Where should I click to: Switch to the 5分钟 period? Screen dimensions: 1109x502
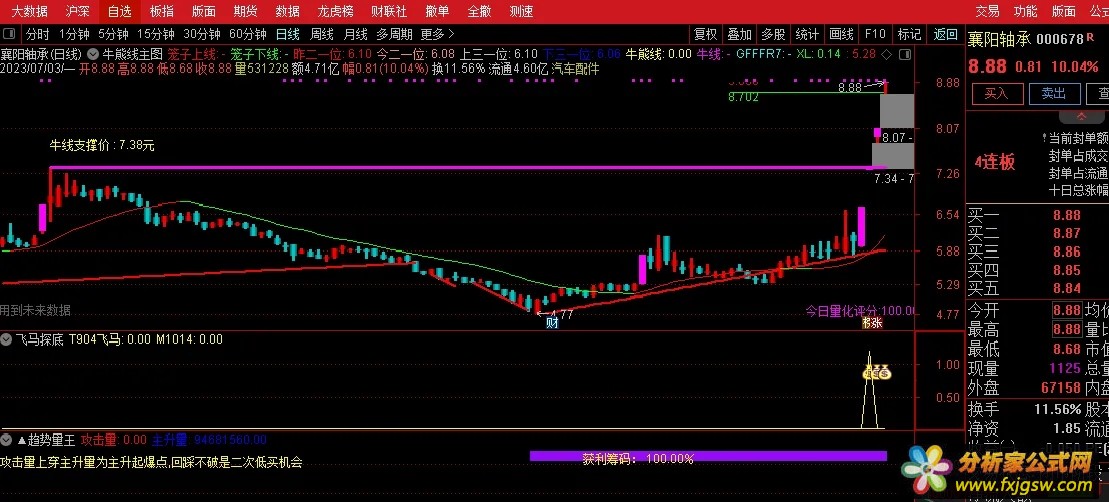pos(113,34)
